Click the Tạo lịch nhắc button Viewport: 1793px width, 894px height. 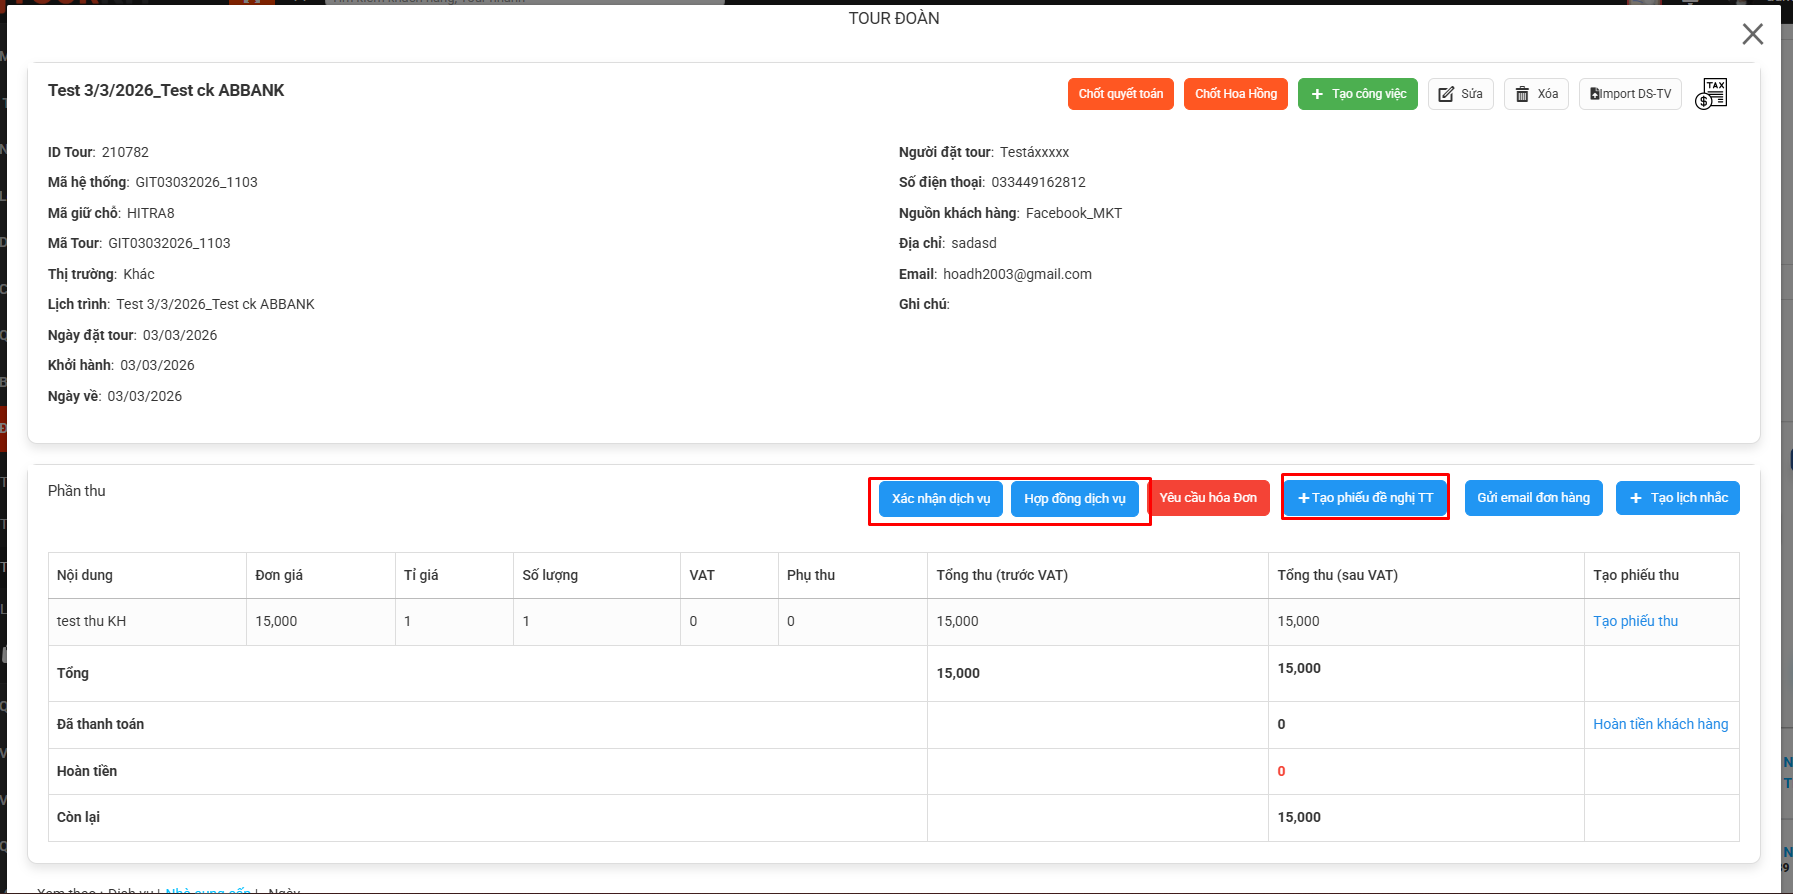tap(1677, 498)
